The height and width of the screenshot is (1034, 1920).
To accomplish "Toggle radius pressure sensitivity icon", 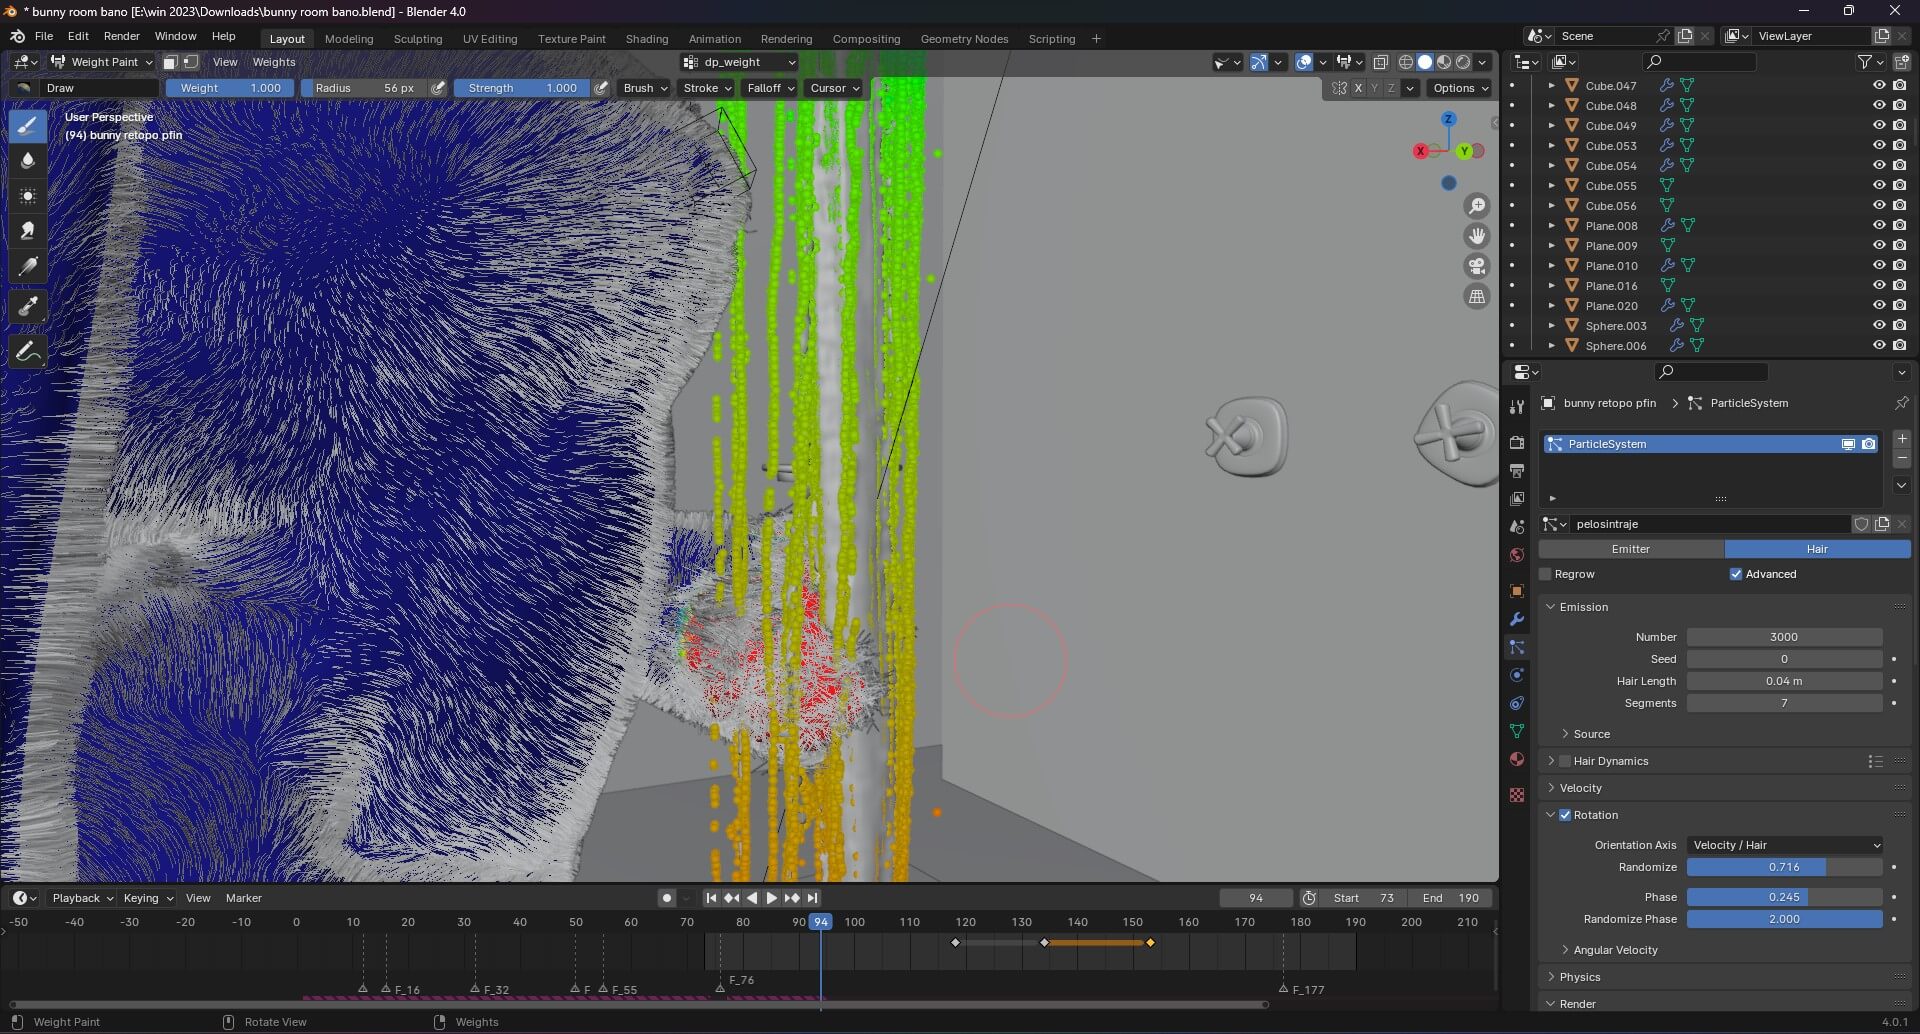I will click(438, 88).
